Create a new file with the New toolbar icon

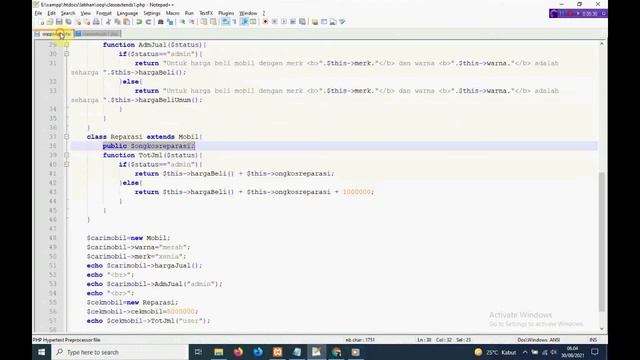(x=41, y=22)
